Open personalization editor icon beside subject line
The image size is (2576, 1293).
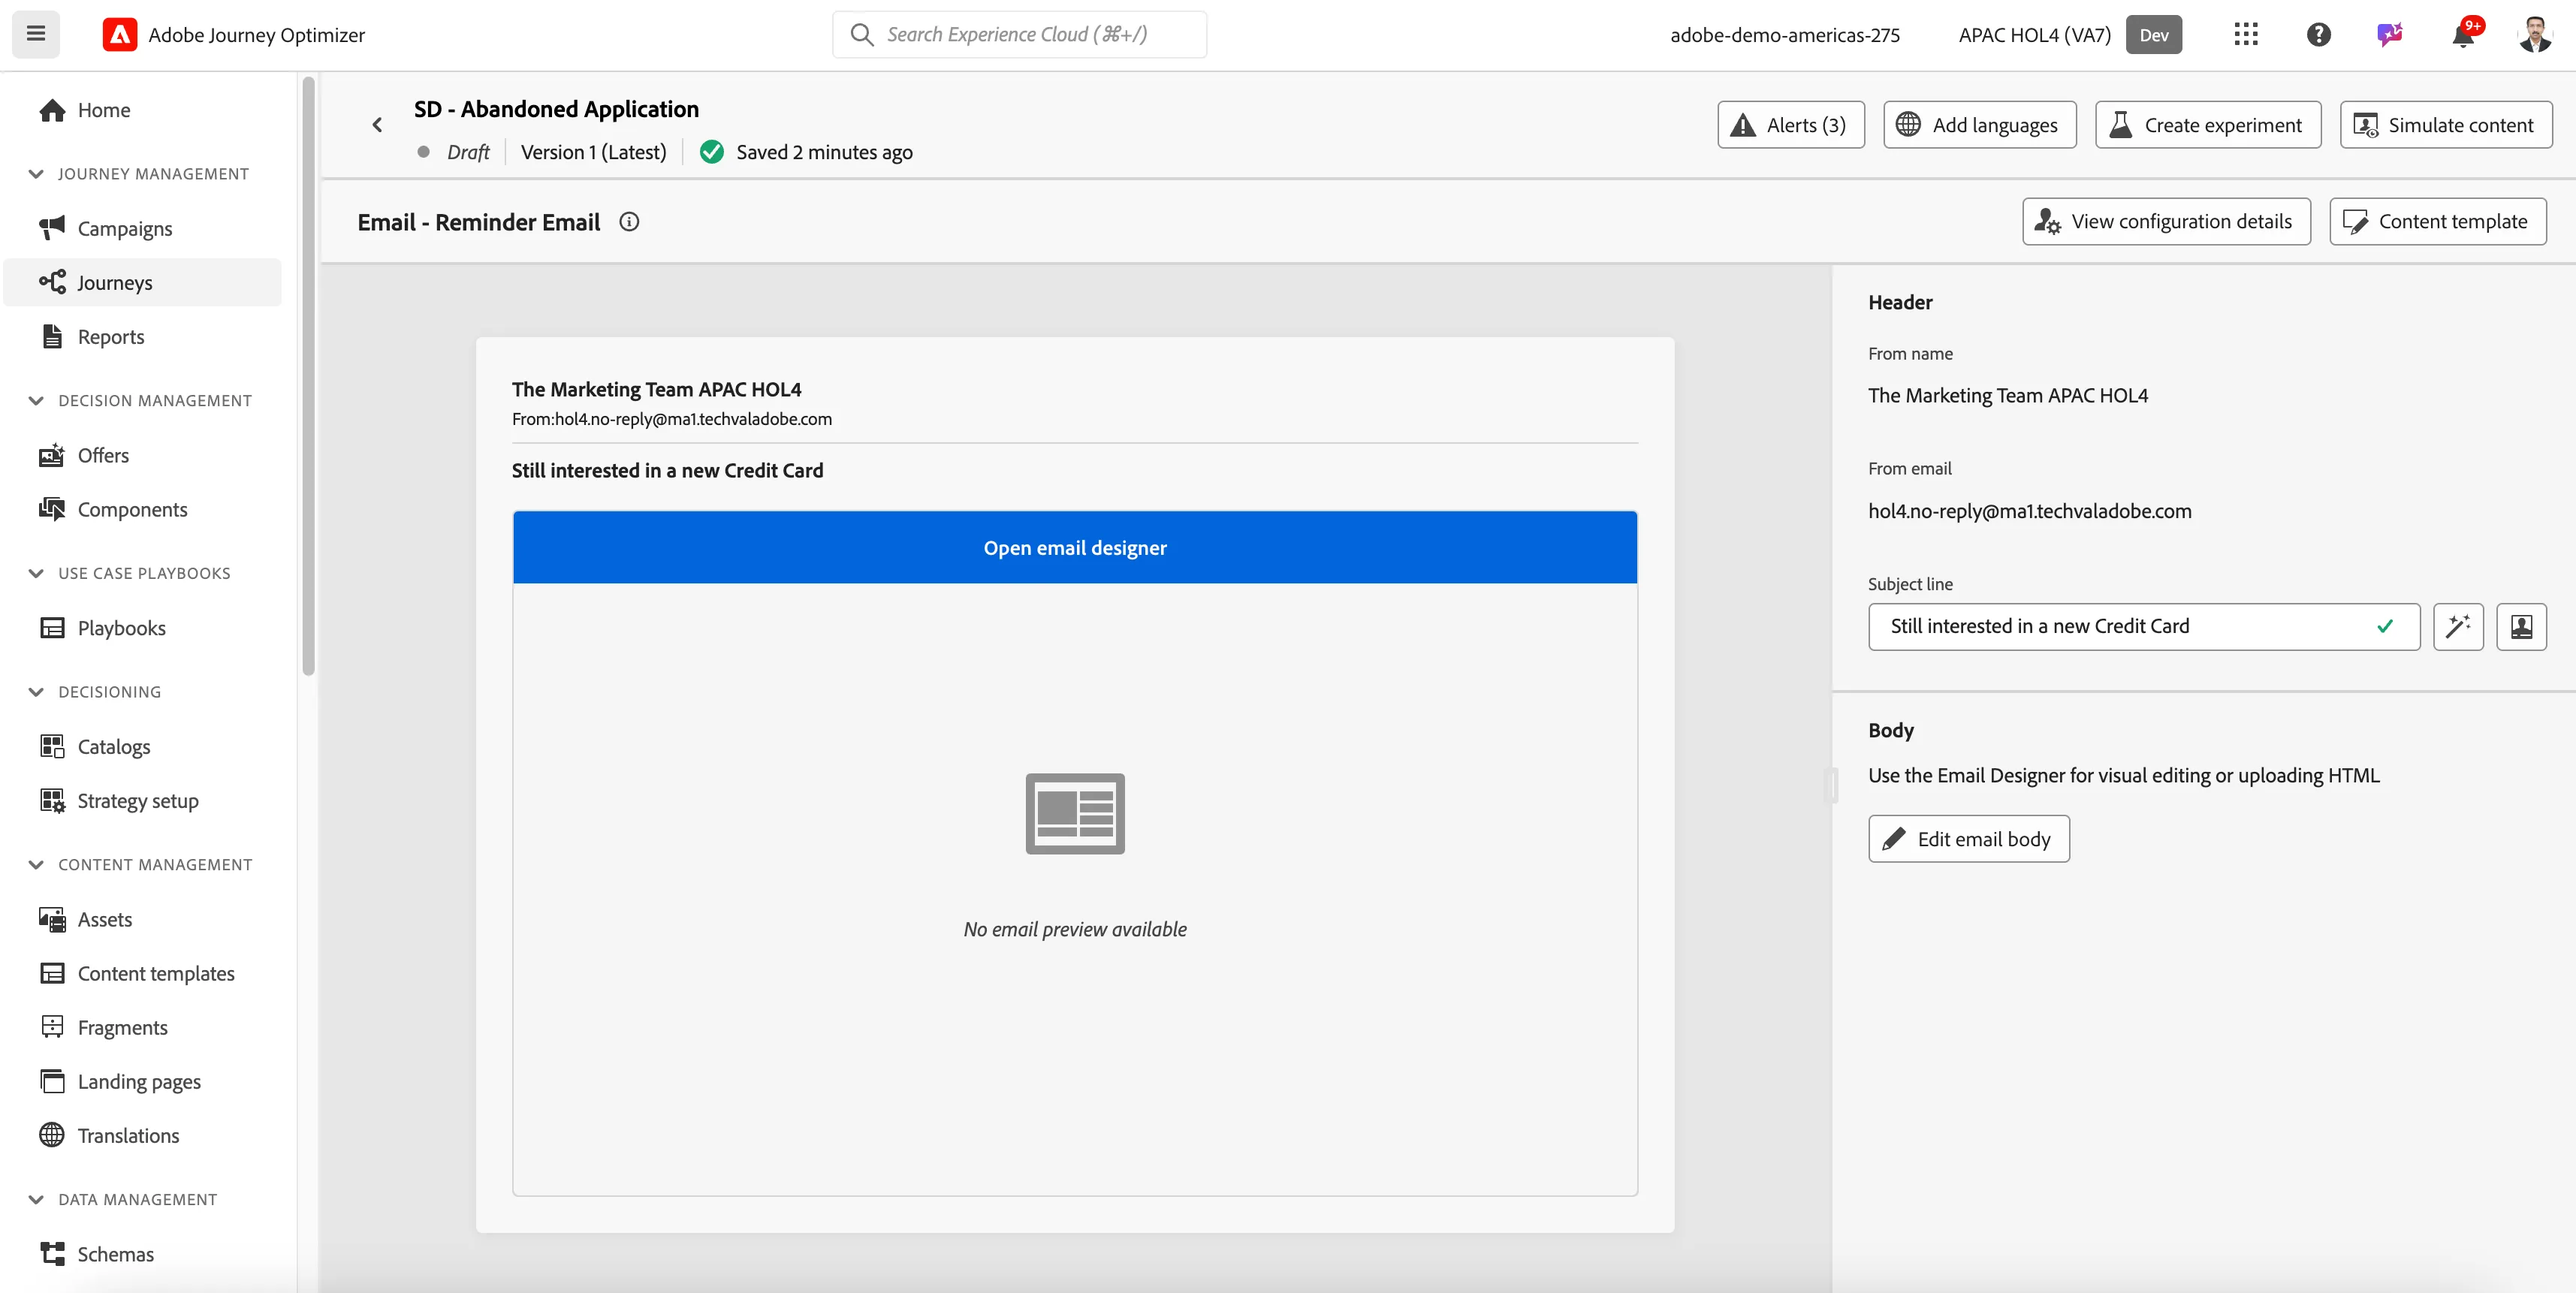coord(2521,626)
